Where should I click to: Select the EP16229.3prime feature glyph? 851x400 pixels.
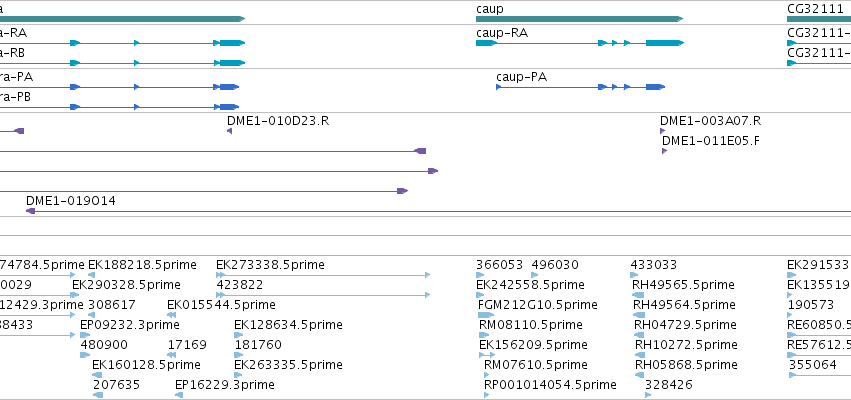coord(179,395)
